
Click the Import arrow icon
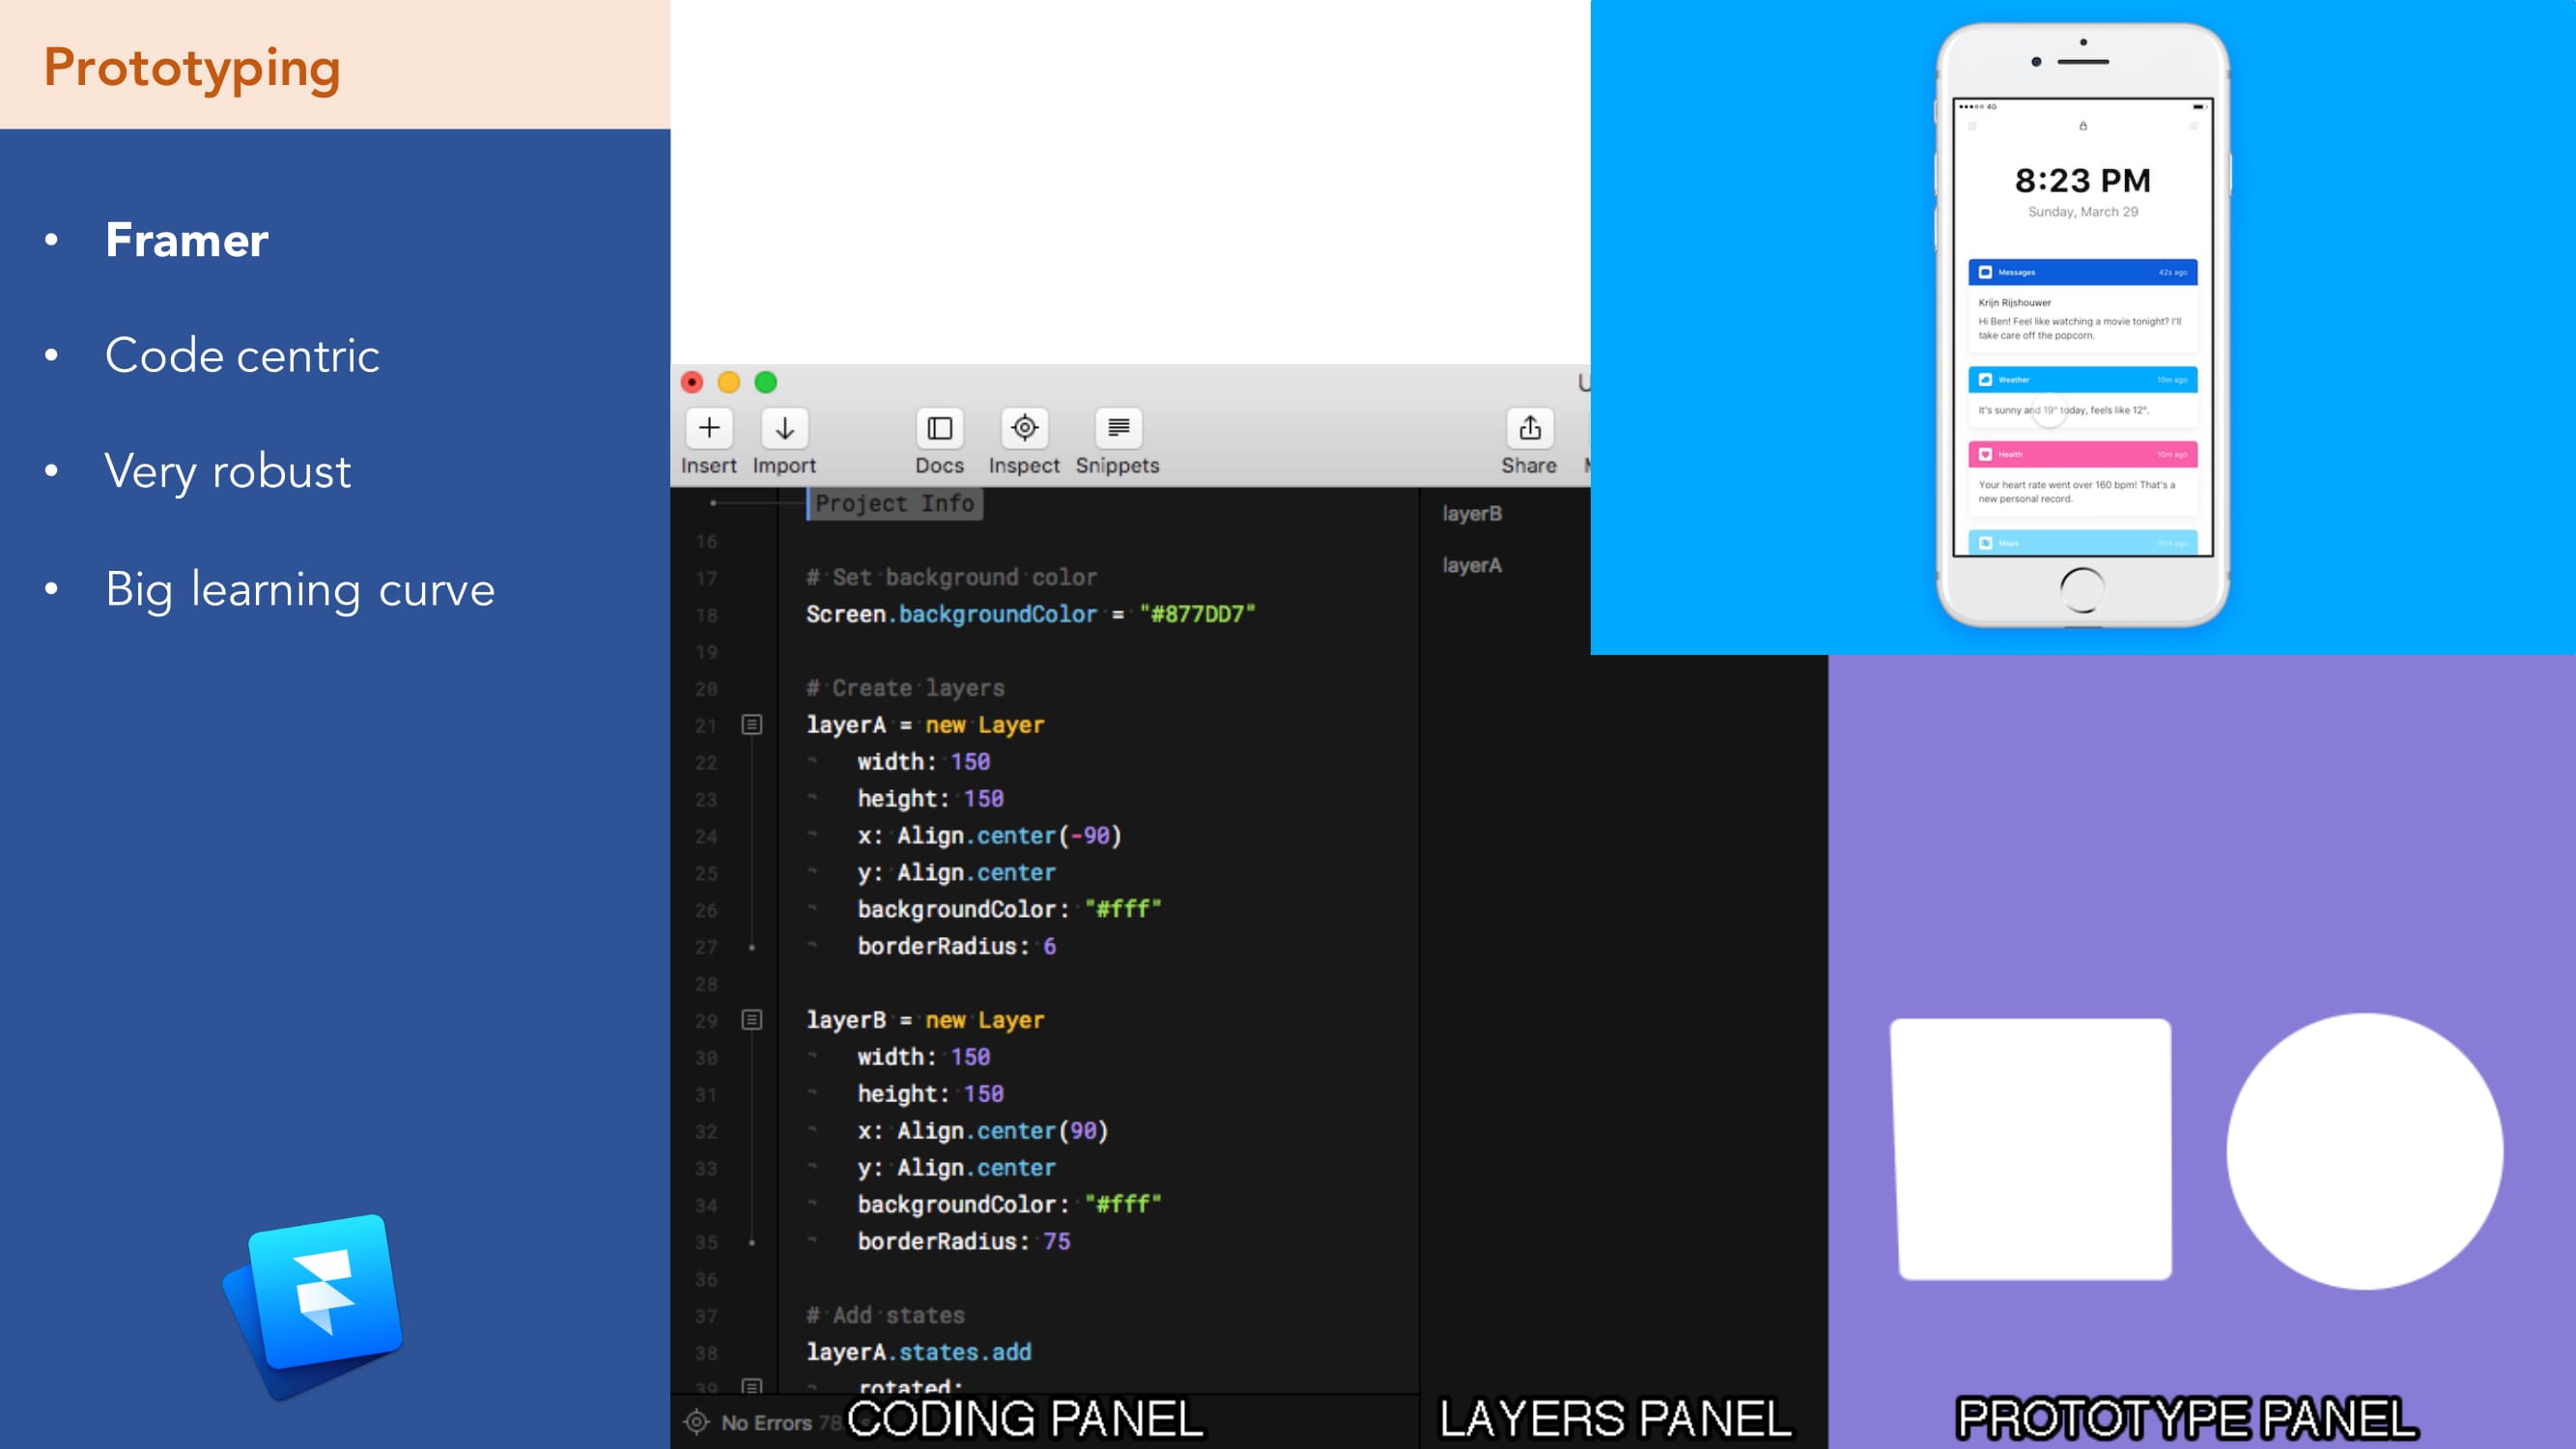(785, 428)
